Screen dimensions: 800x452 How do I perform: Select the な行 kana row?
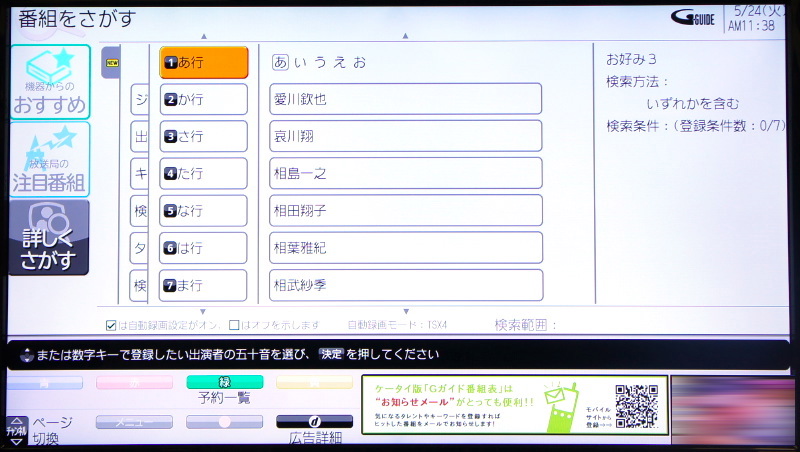click(x=204, y=211)
